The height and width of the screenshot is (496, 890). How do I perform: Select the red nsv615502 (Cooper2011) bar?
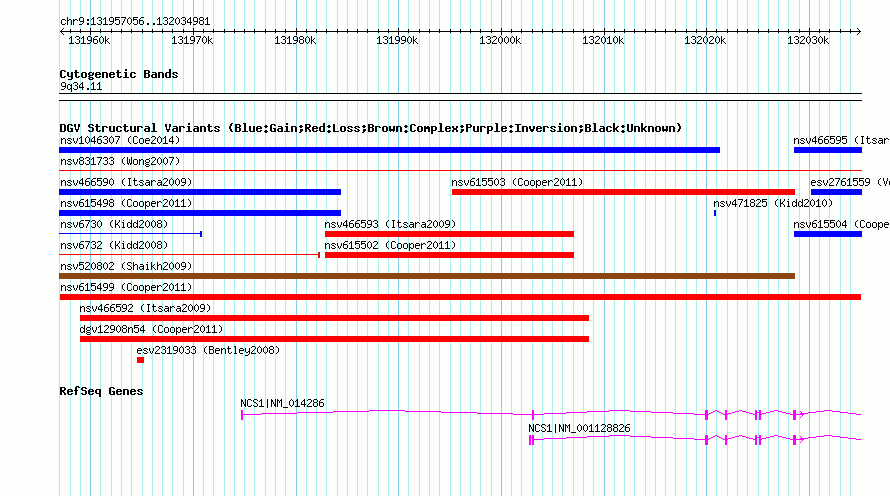[449, 255]
